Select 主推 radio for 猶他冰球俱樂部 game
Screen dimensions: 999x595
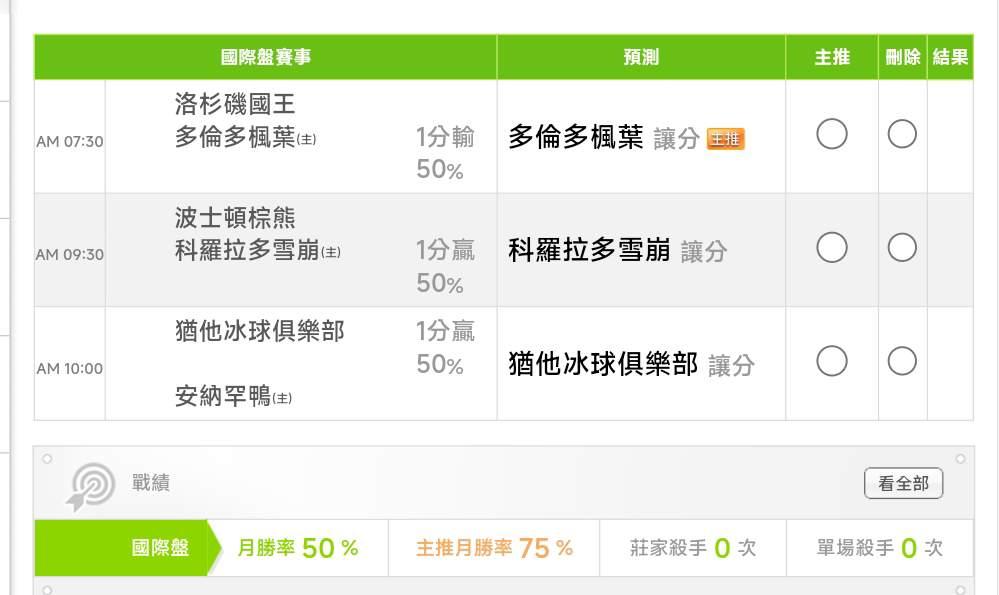(x=832, y=361)
